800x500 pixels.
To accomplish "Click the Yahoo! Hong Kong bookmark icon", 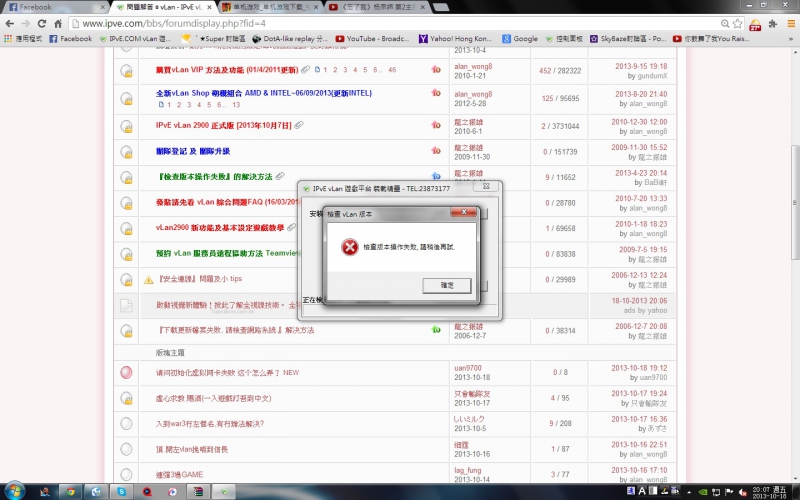I will [424, 39].
